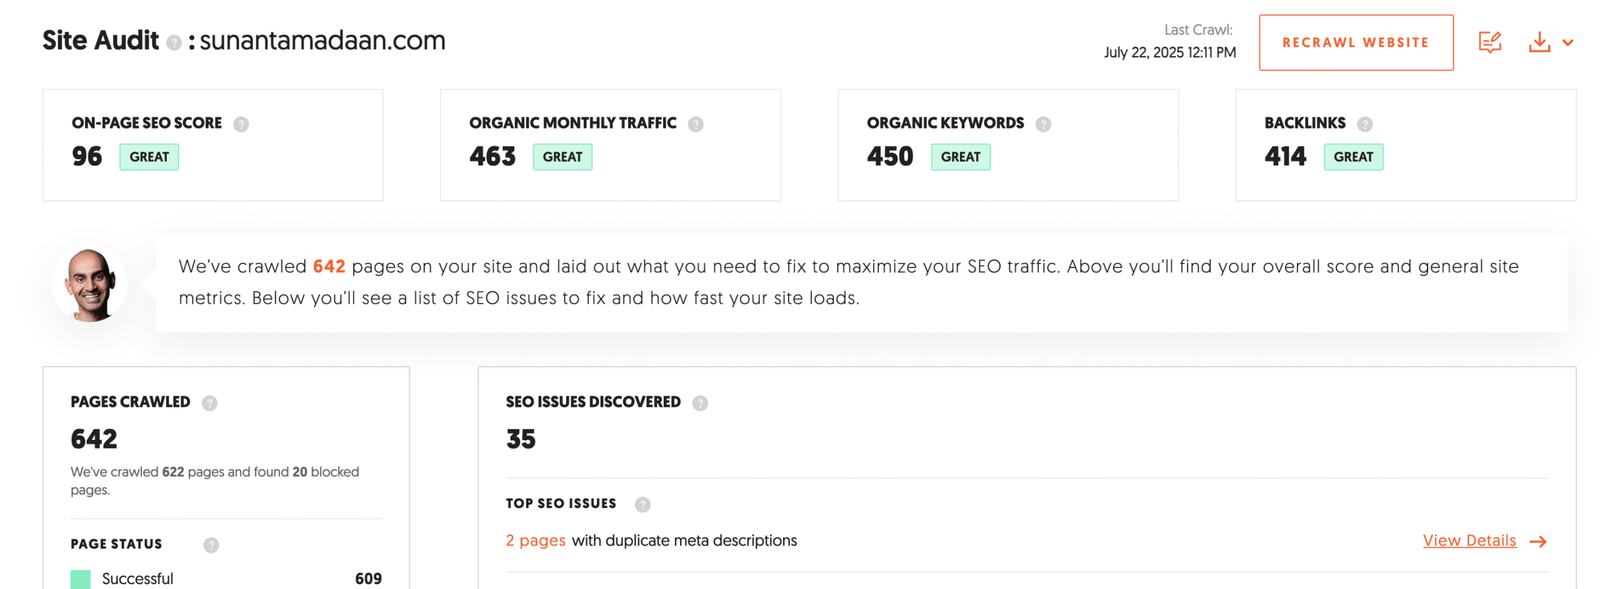Click the Backlinks help question icon
The width and height of the screenshot is (1600, 589).
click(x=1365, y=124)
